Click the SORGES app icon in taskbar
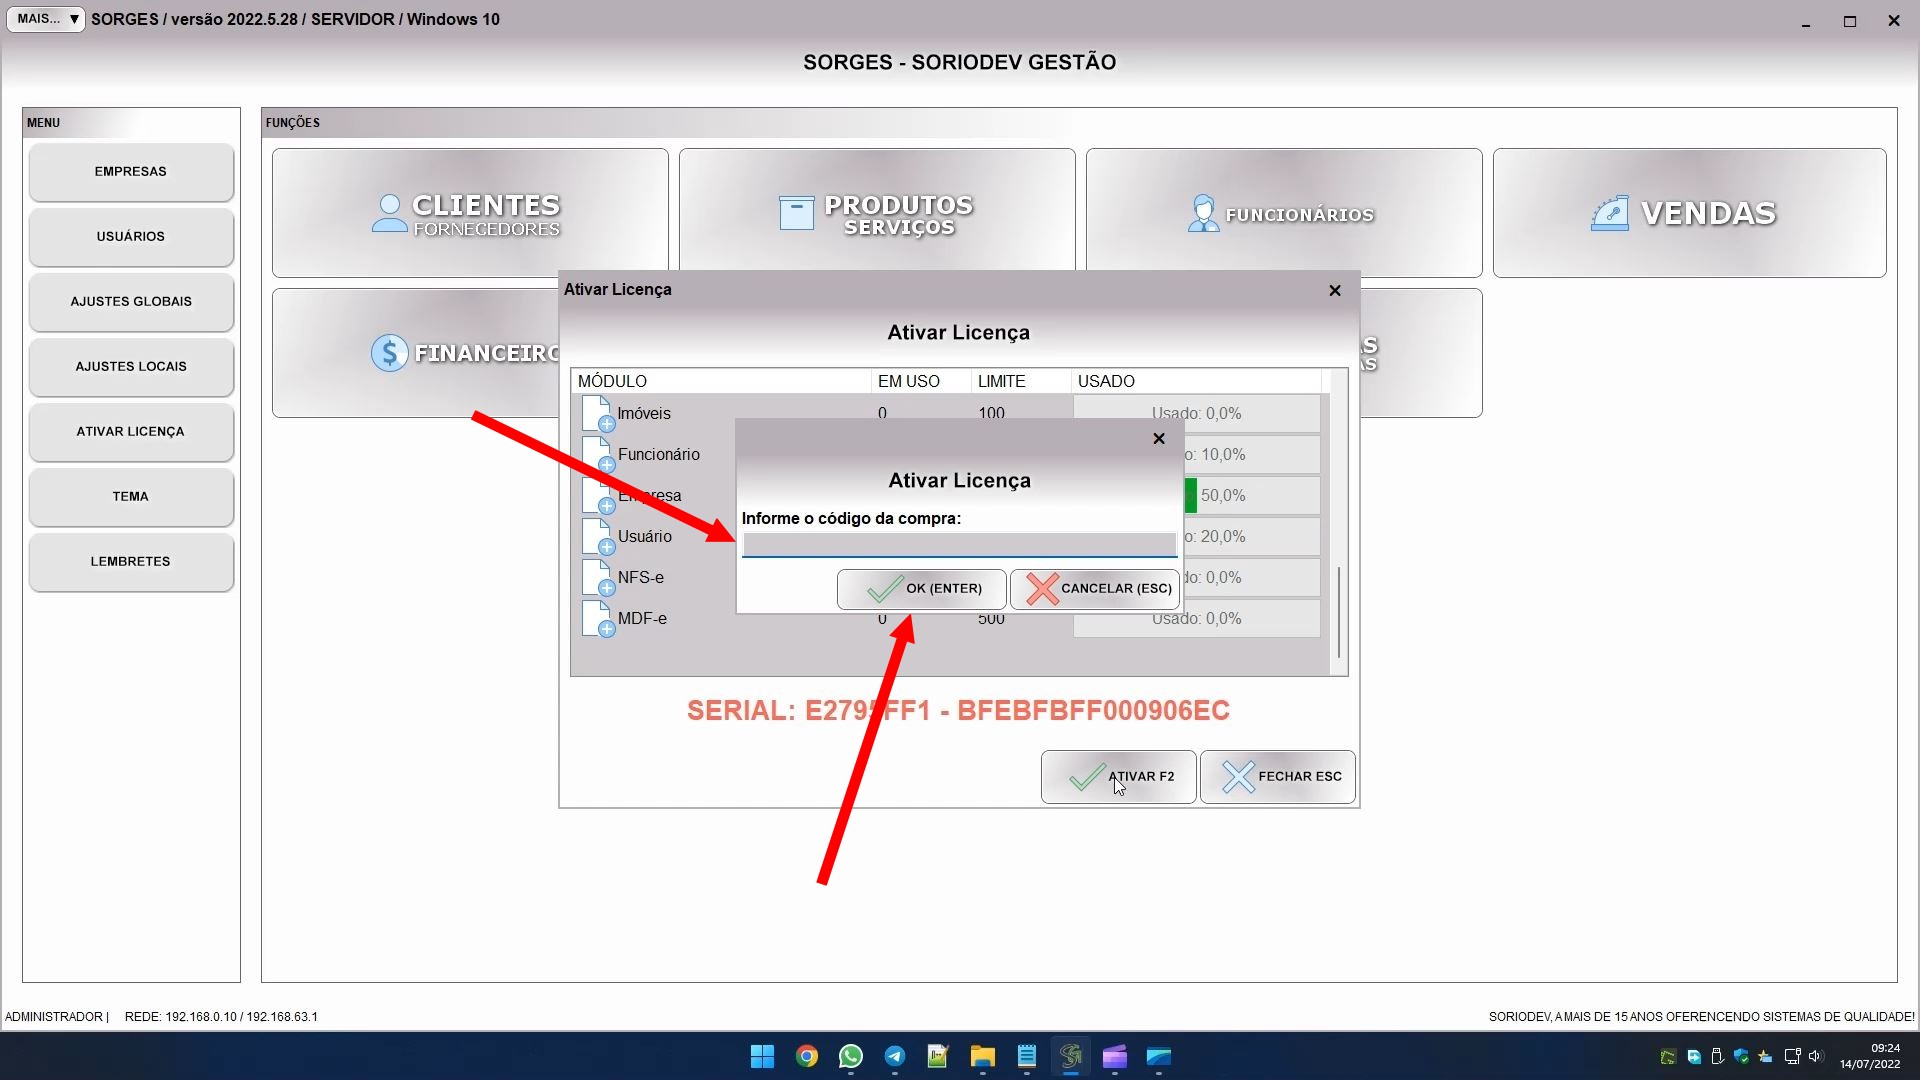 tap(1071, 1057)
